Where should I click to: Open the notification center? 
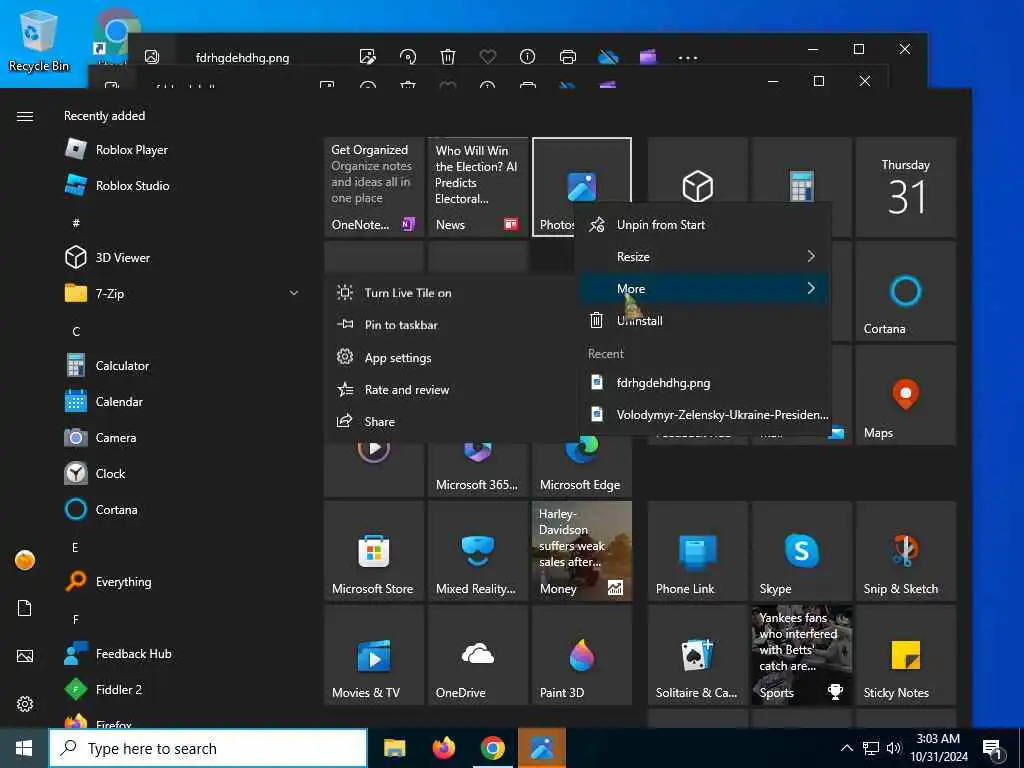click(x=993, y=749)
